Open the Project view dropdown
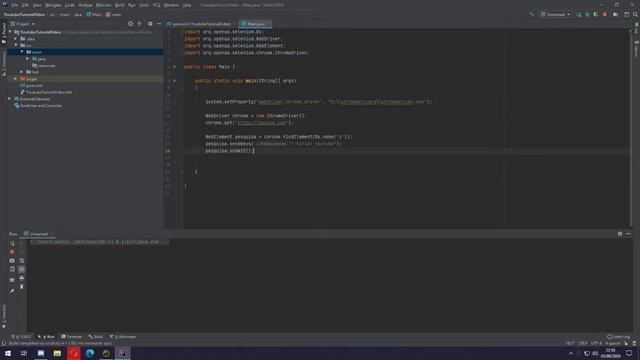 pyautogui.click(x=23, y=24)
